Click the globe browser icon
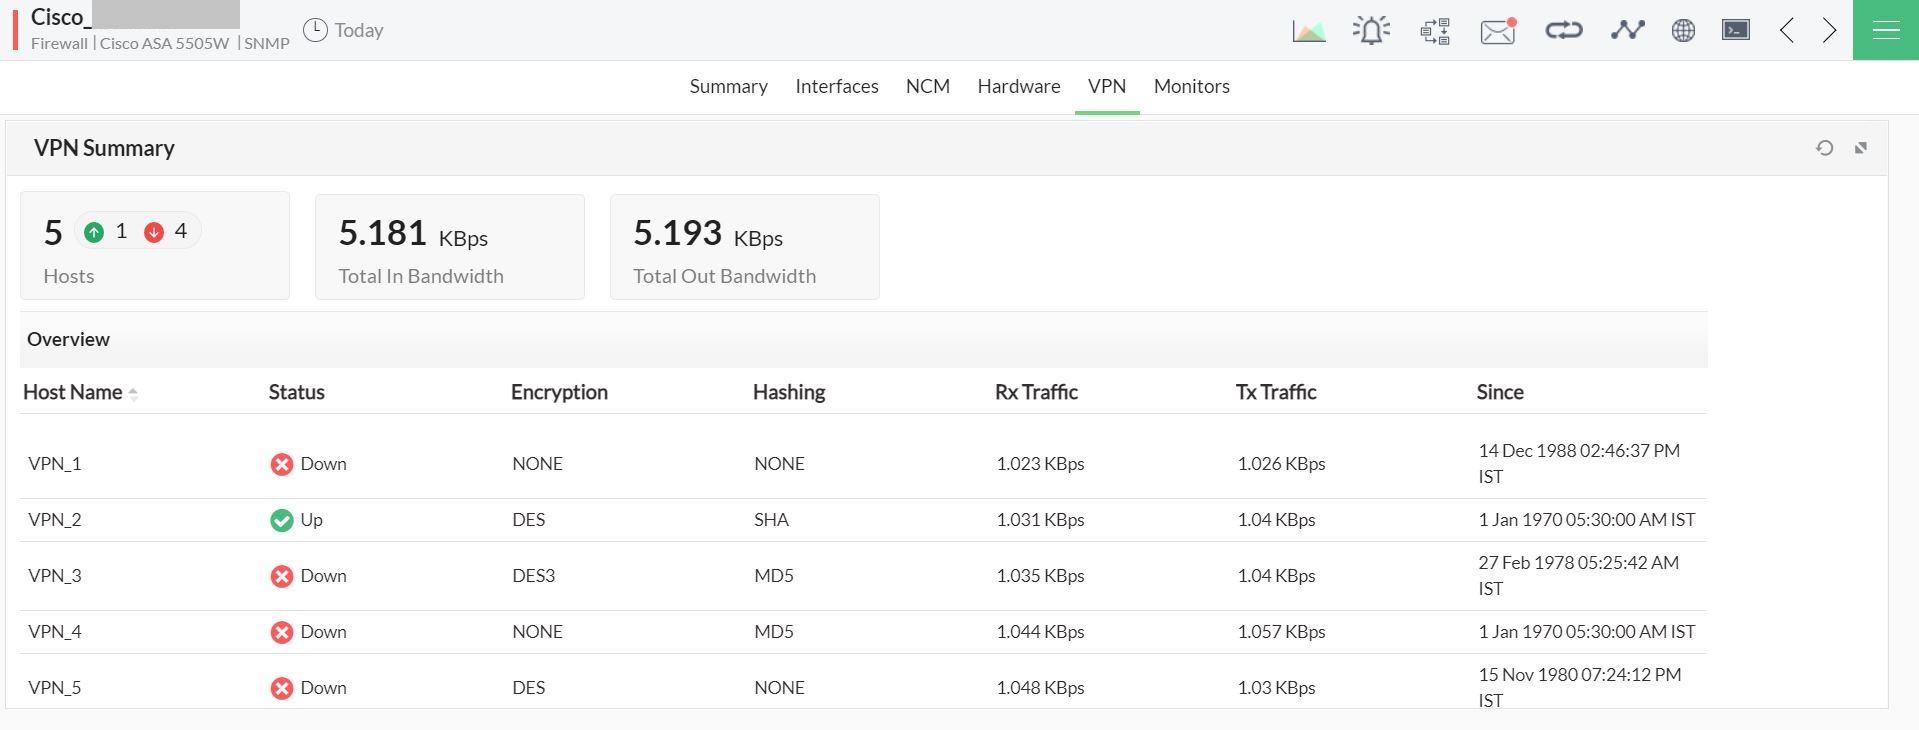This screenshot has width=1919, height=730. pos(1683,31)
